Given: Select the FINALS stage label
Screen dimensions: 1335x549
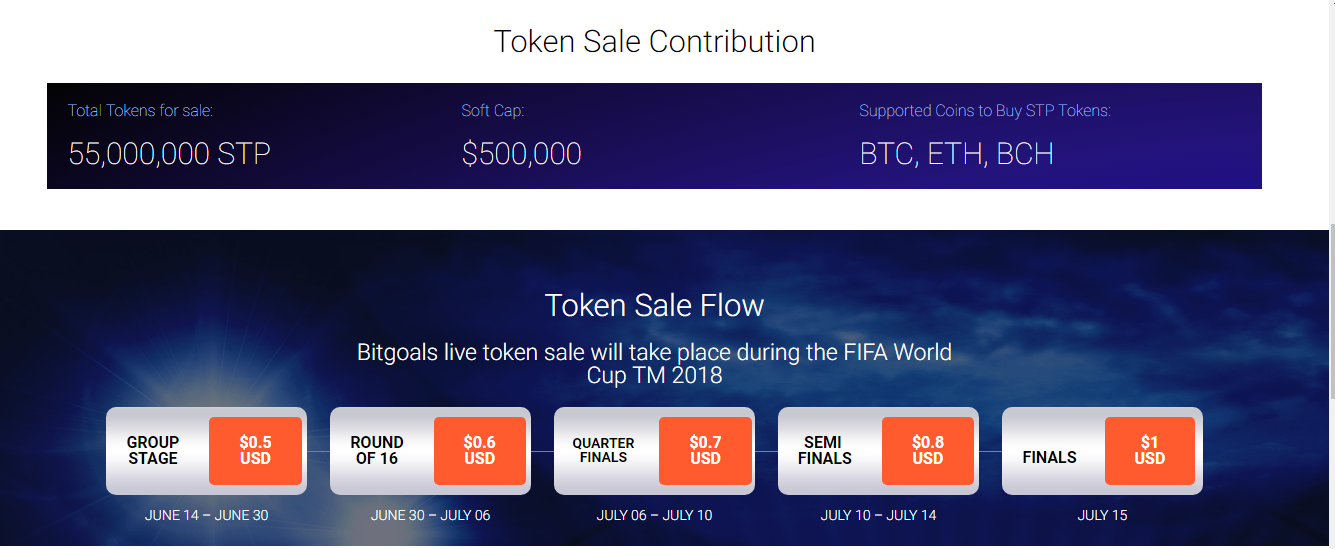Looking at the screenshot, I should (x=1049, y=458).
